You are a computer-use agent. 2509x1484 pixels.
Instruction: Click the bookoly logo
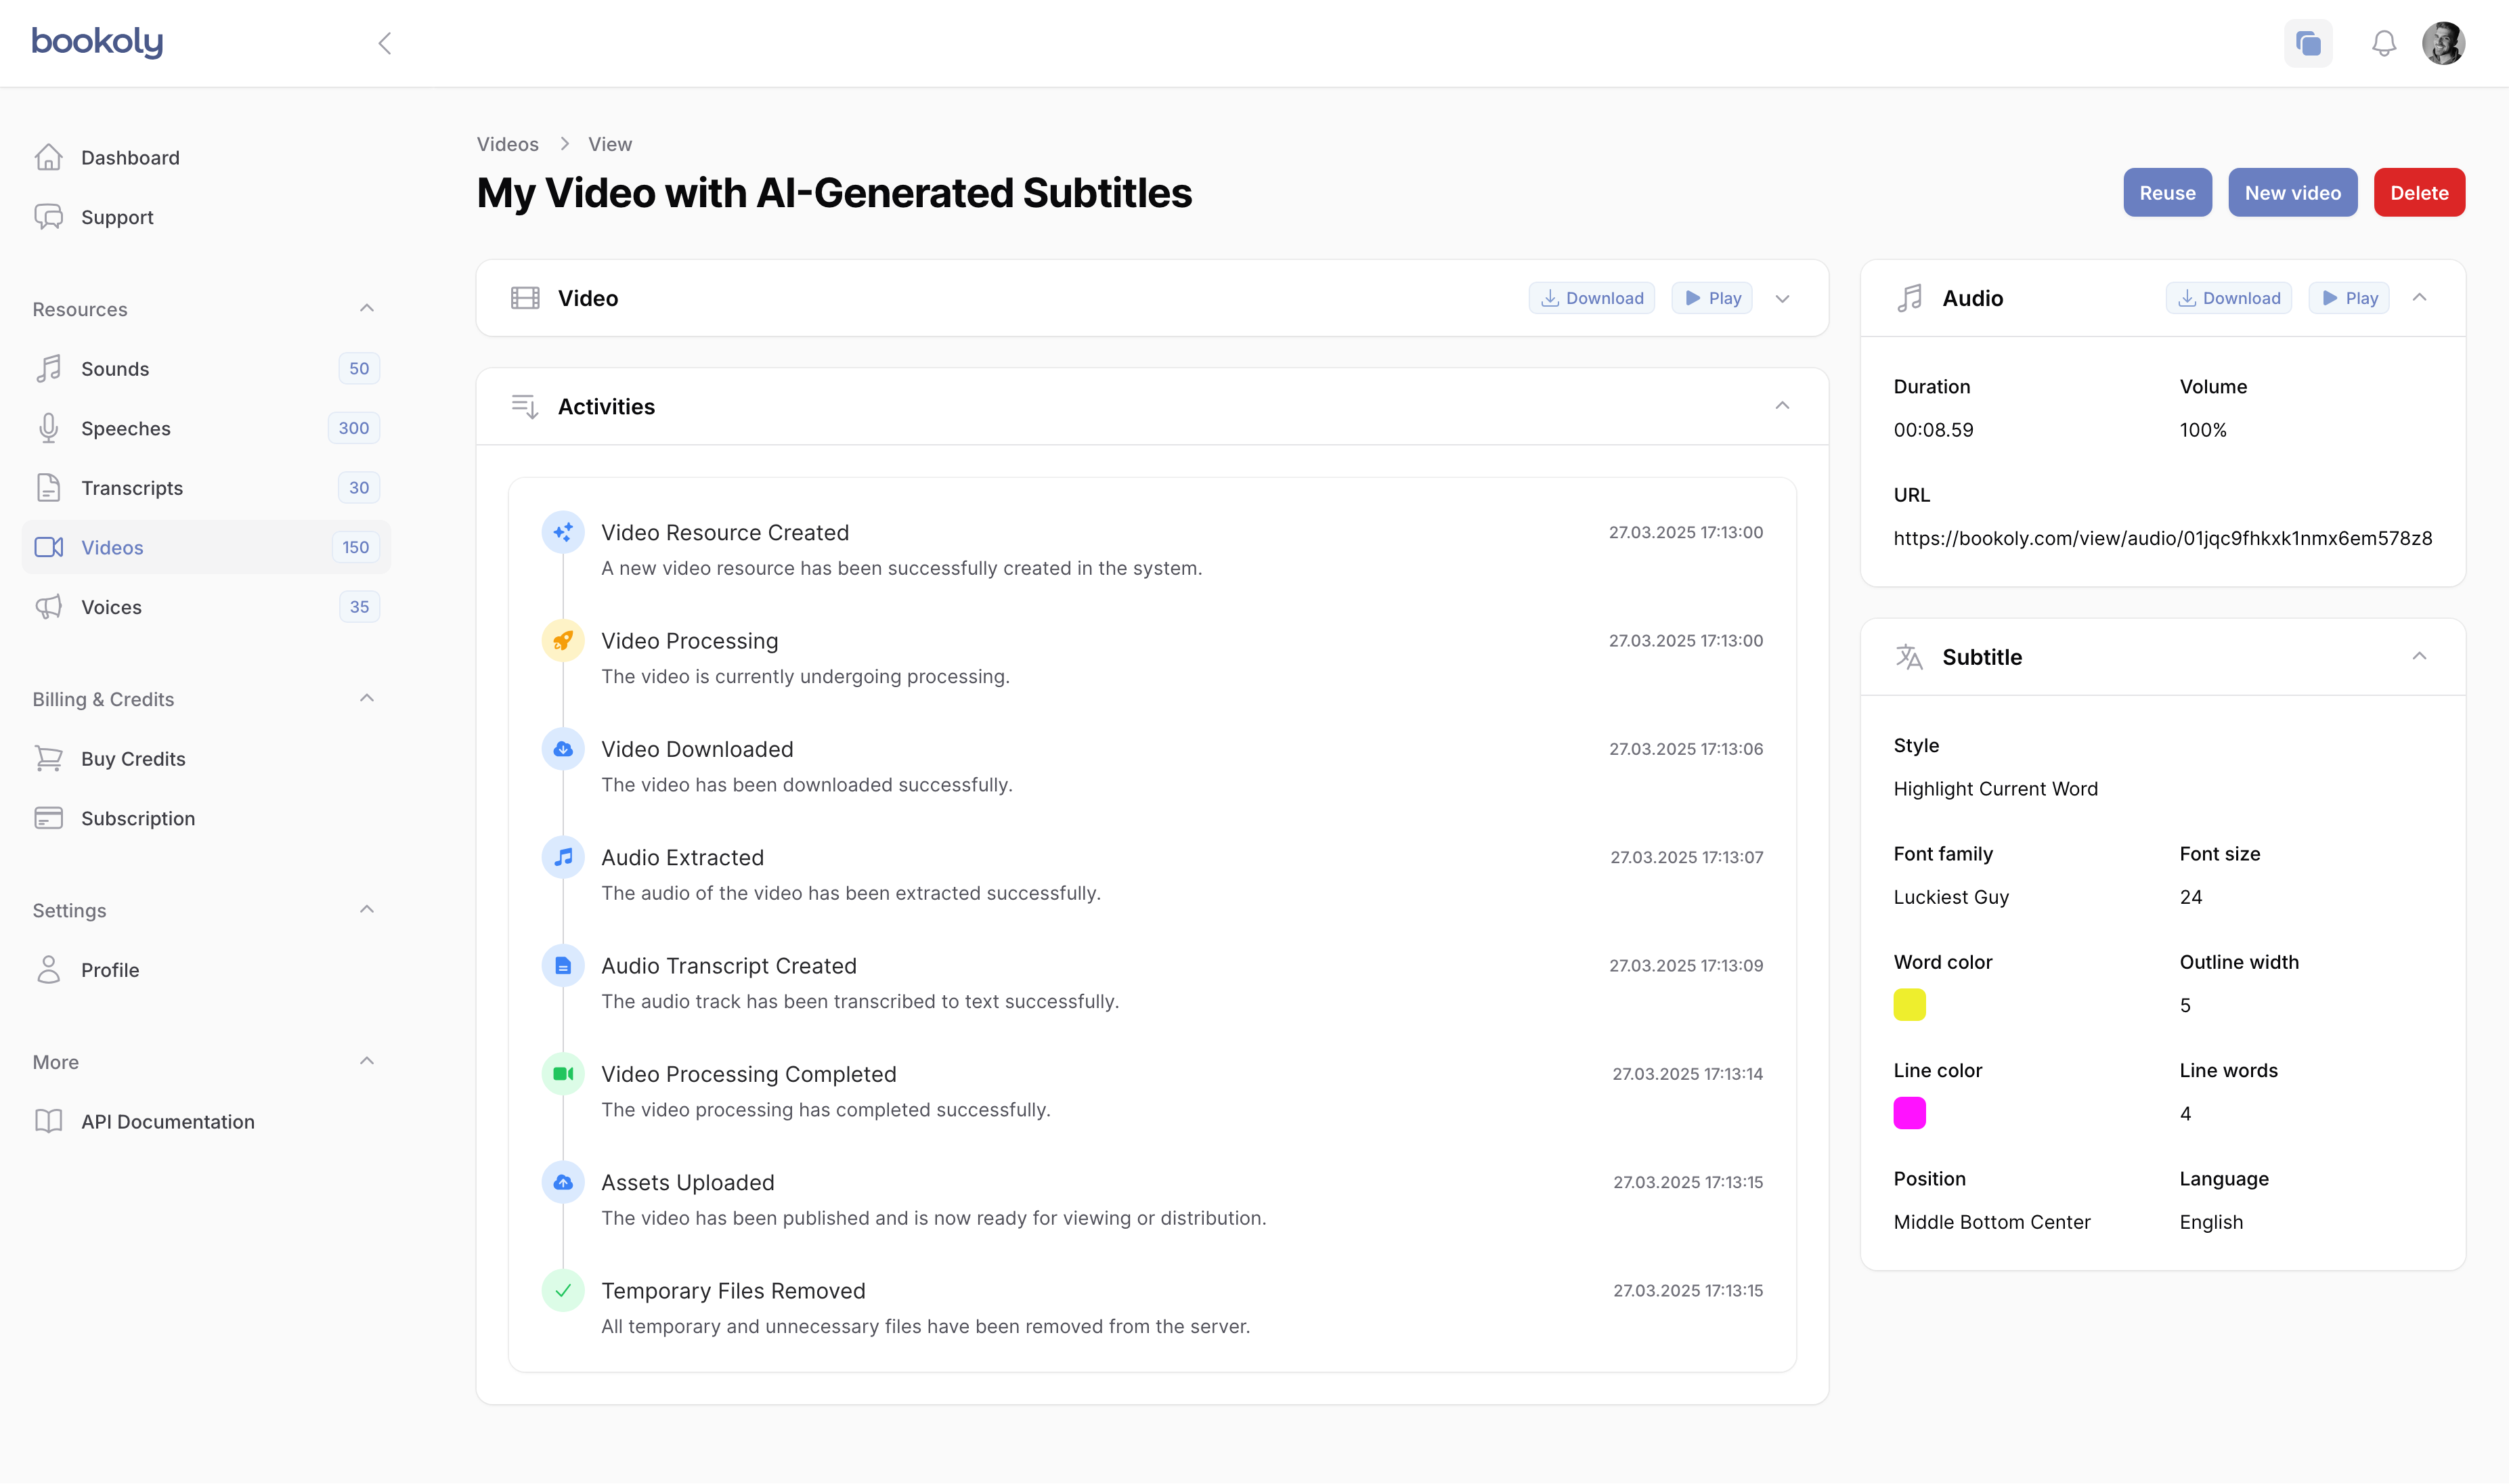tap(97, 42)
